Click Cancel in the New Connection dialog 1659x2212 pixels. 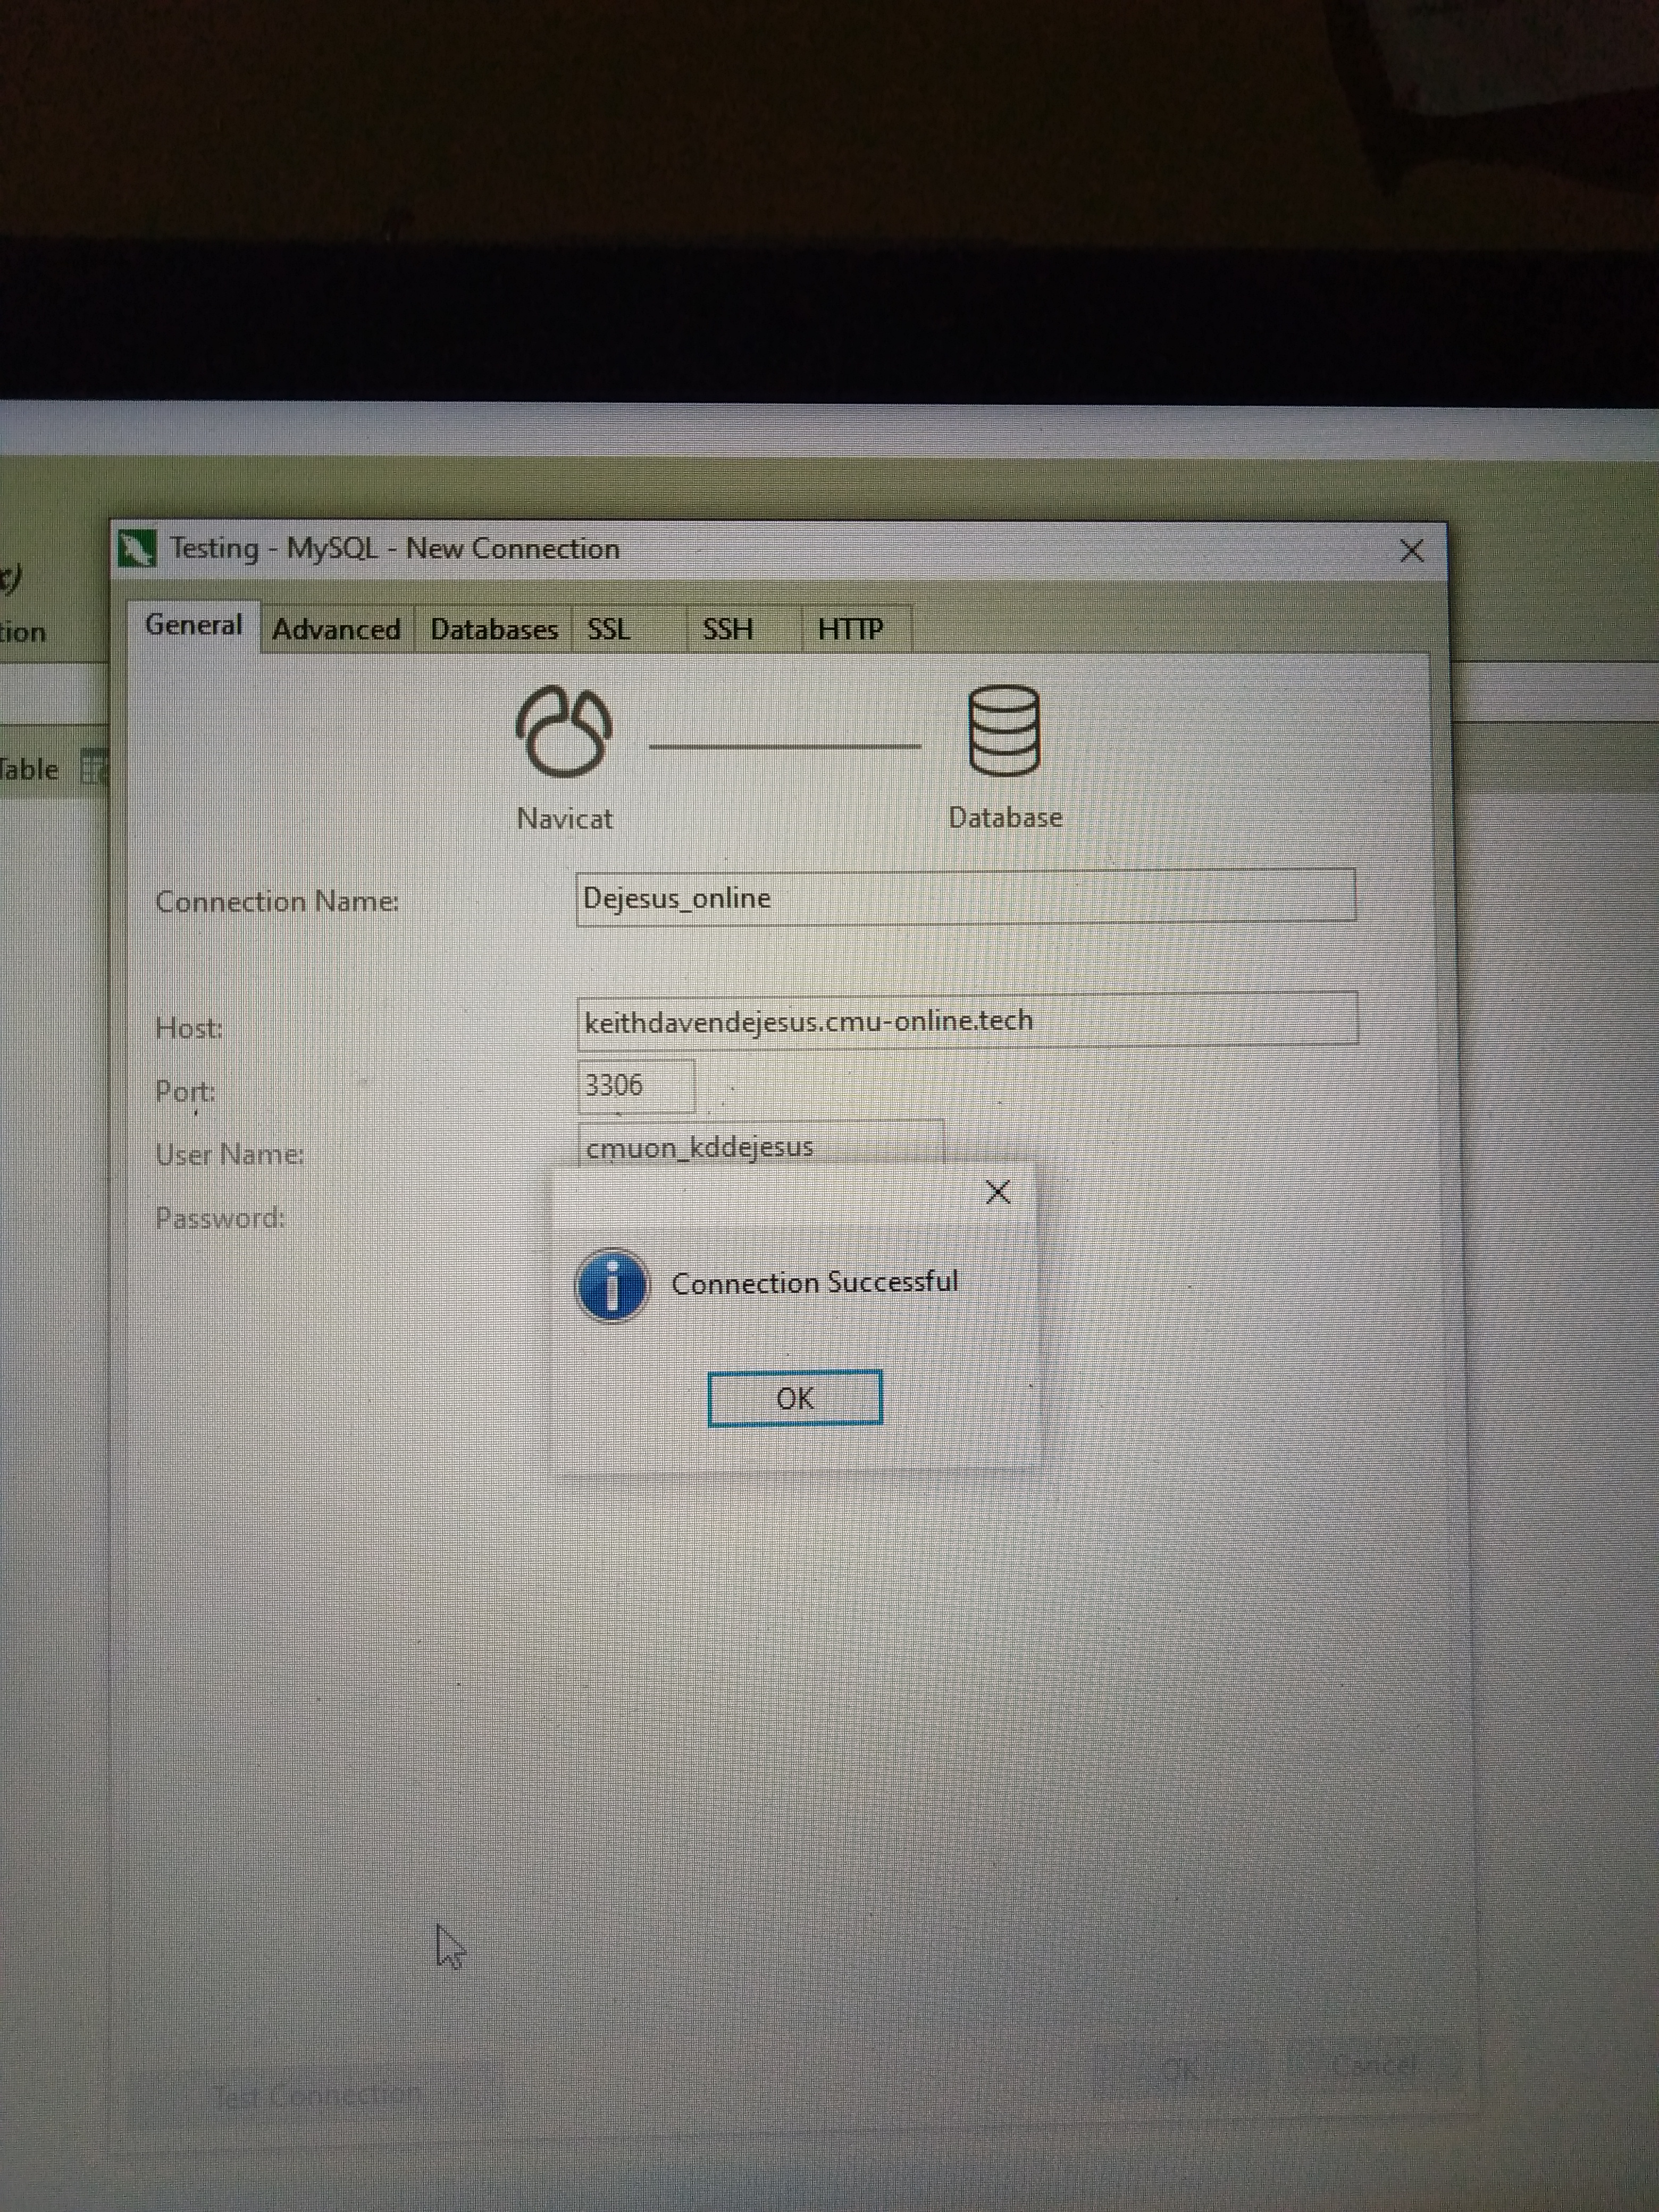pyautogui.click(x=1375, y=2064)
